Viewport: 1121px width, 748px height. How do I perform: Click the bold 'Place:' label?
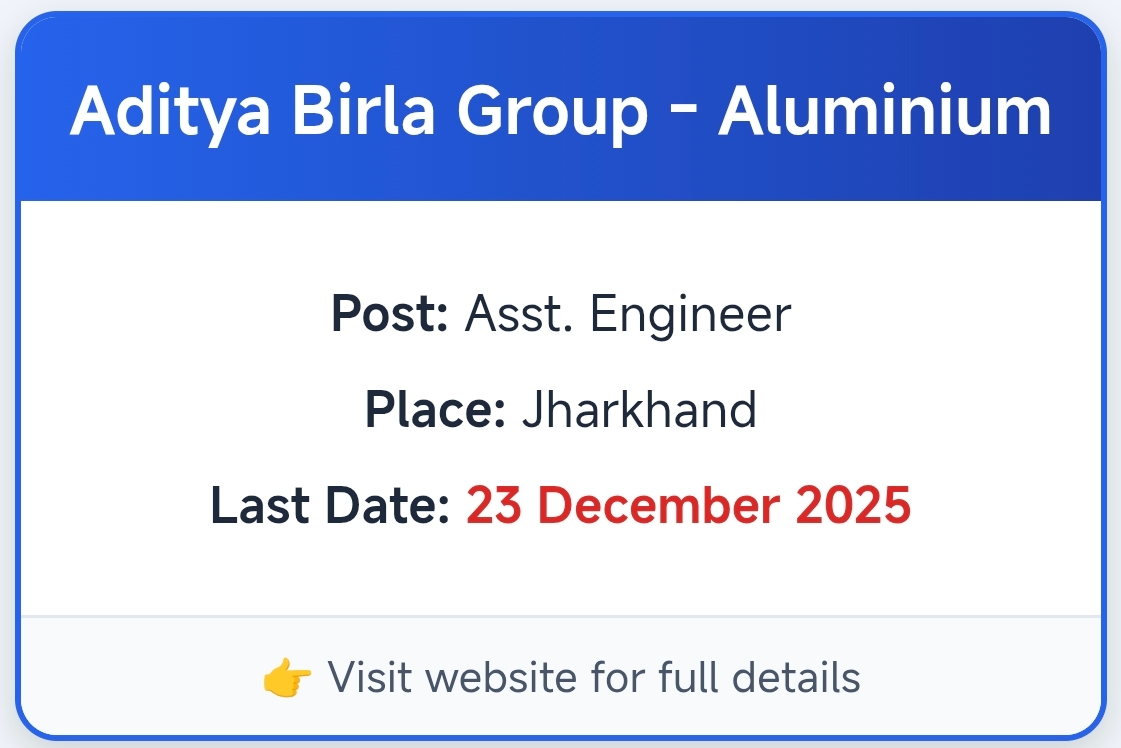pos(435,410)
